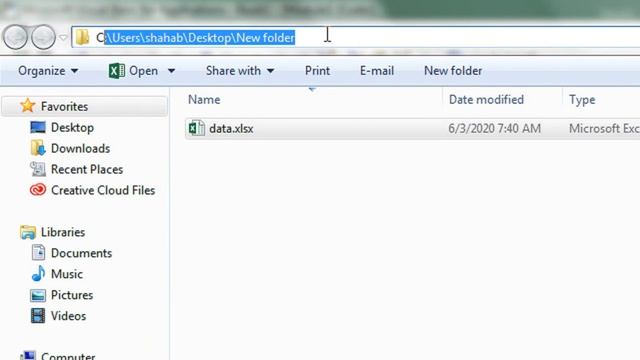Open Creative Cloud Files
Screen dimensions: 640x360
[x=103, y=190]
